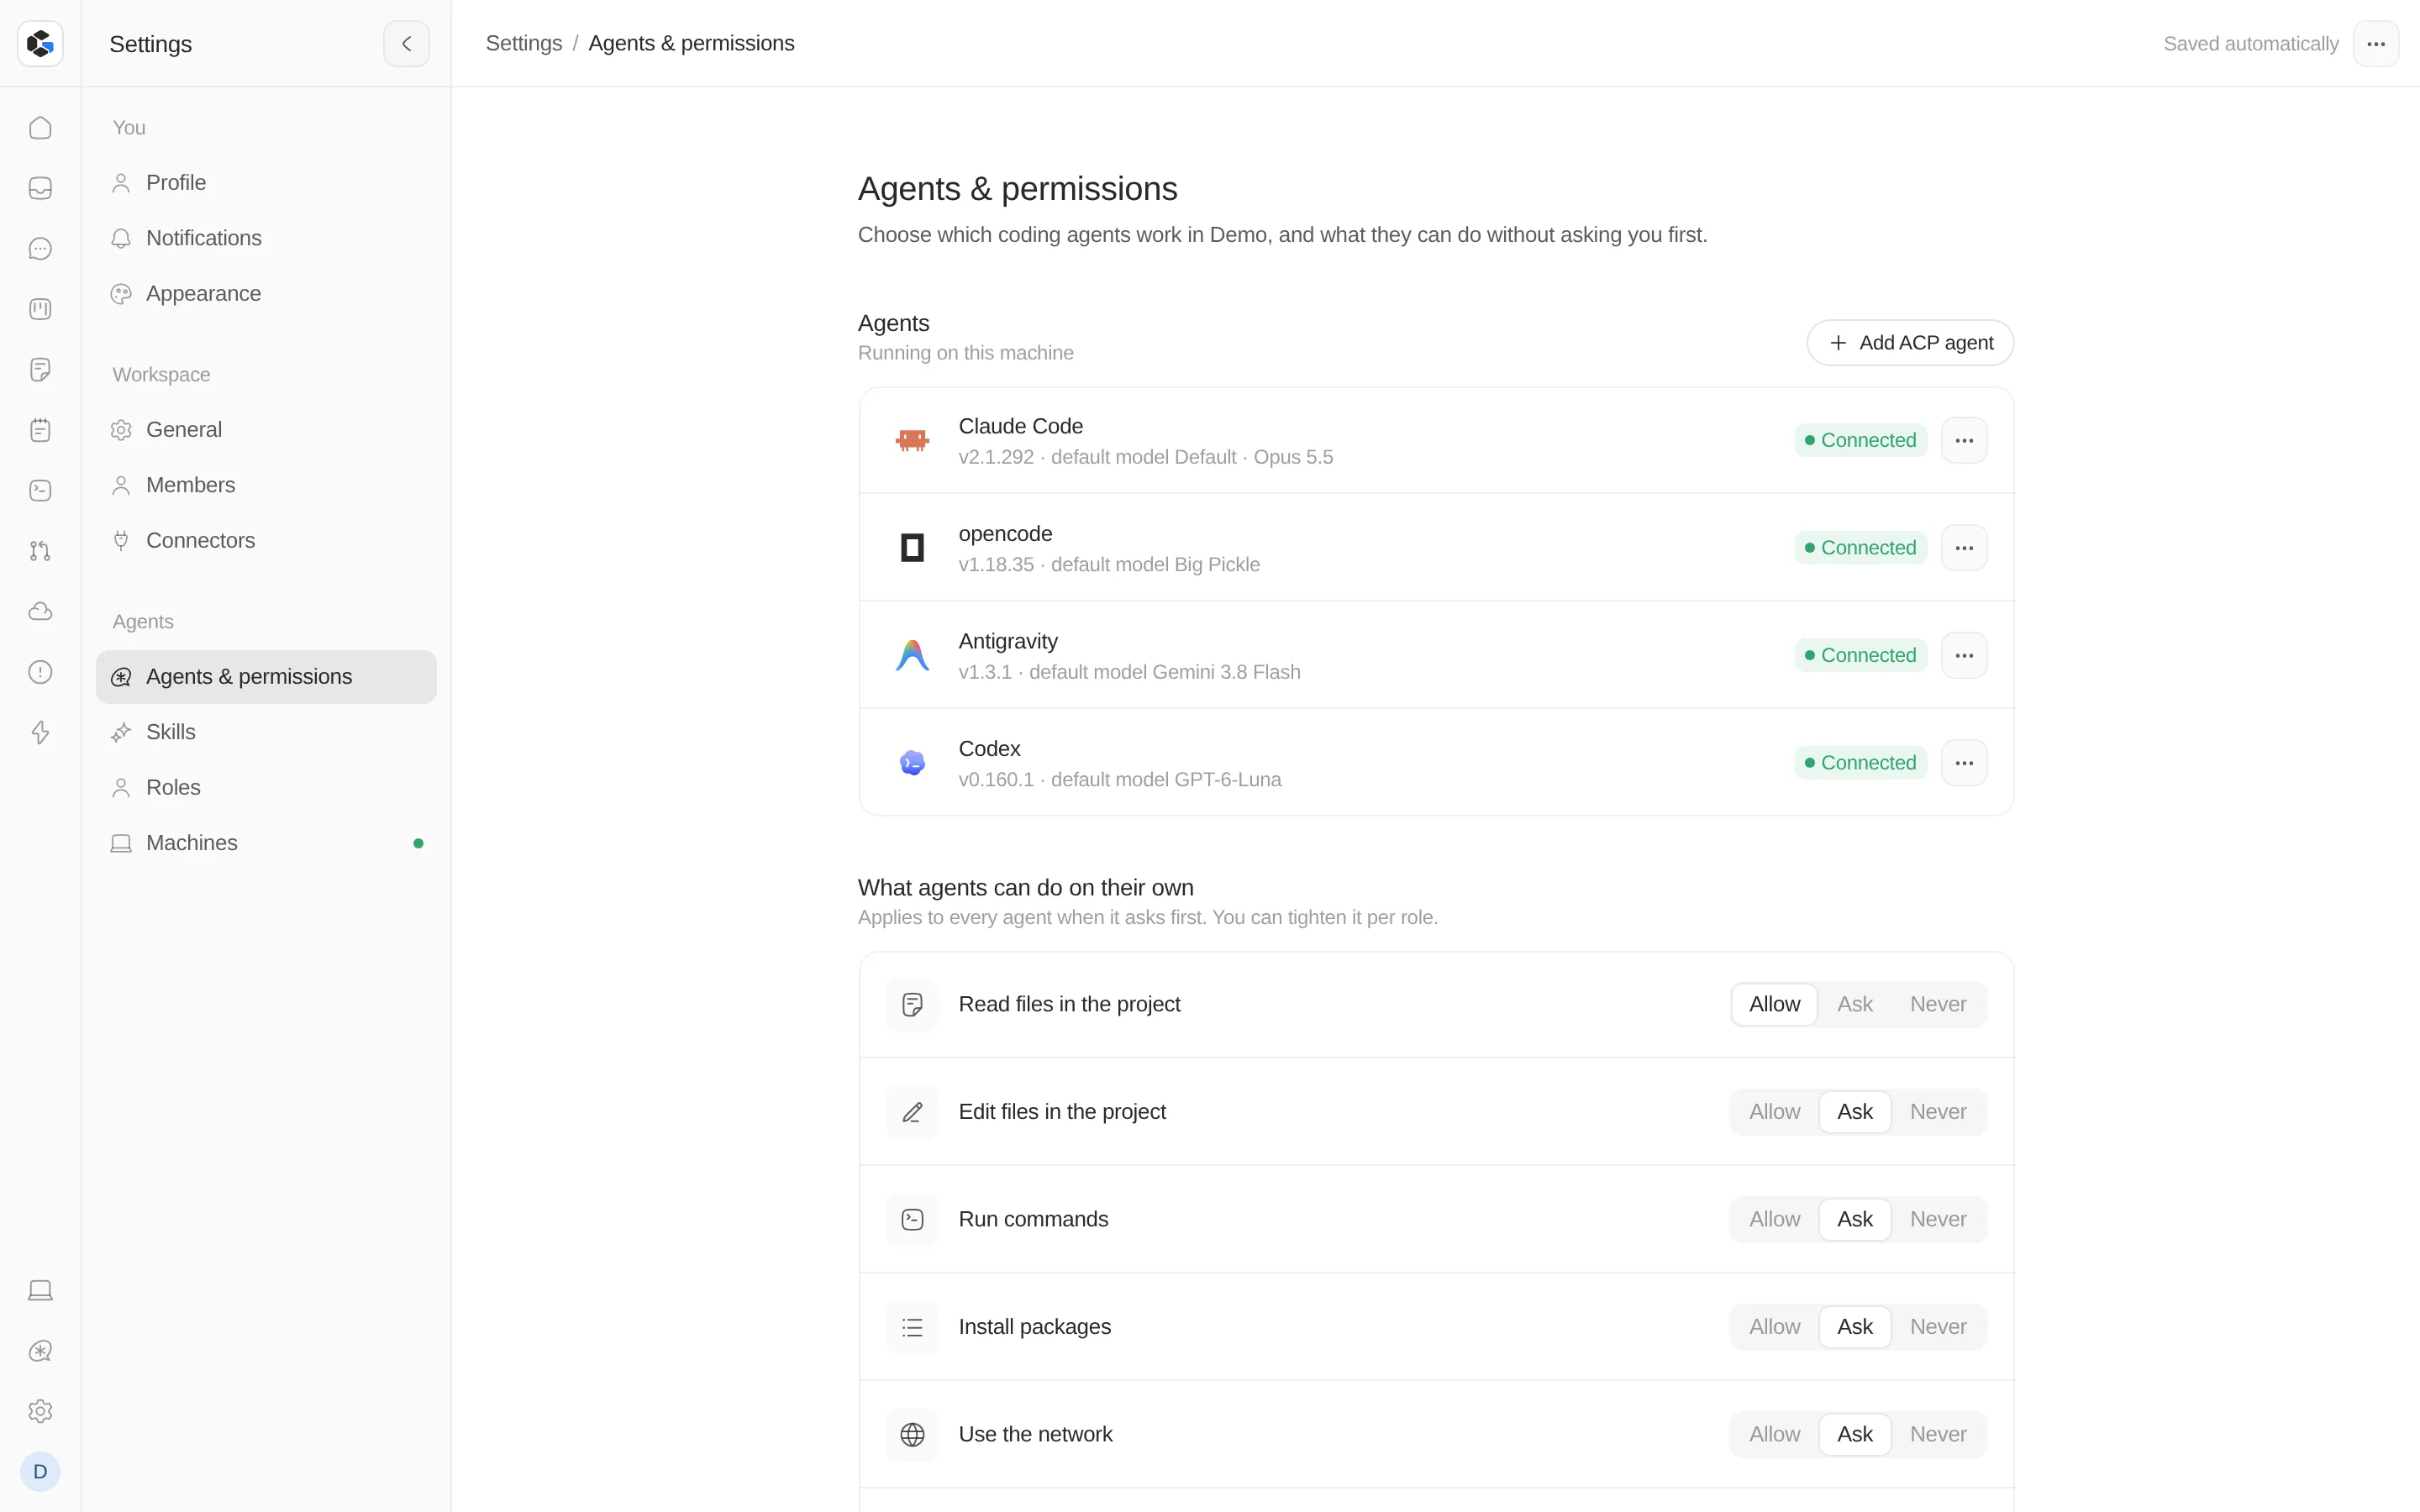The image size is (2420, 1512).
Task: Open the Codex more options menu
Action: click(x=1964, y=763)
